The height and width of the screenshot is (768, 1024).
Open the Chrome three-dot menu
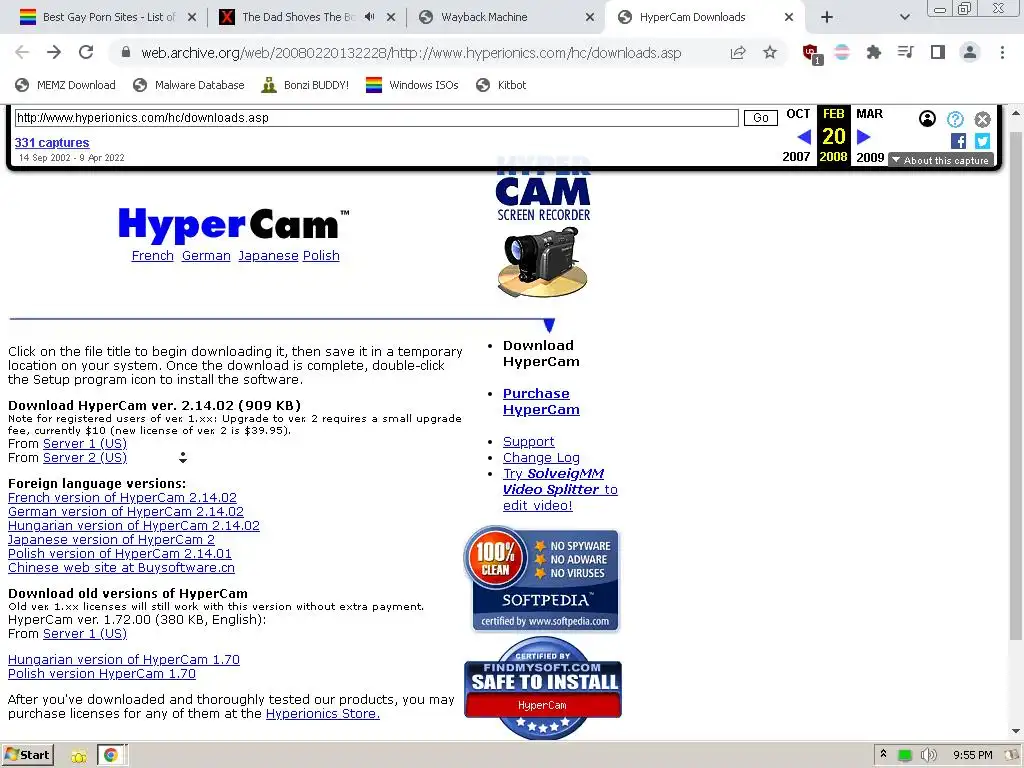[x=1002, y=52]
